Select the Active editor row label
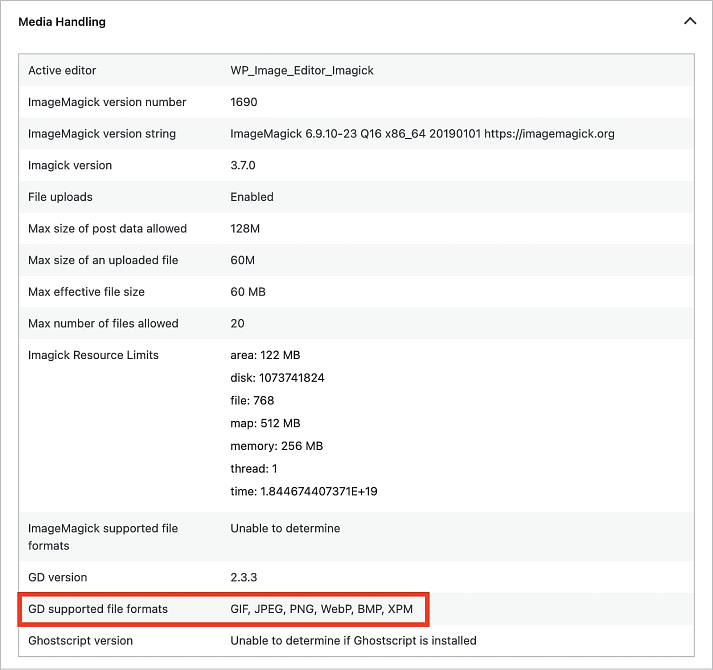Screen dimensions: 713x670 point(62,70)
